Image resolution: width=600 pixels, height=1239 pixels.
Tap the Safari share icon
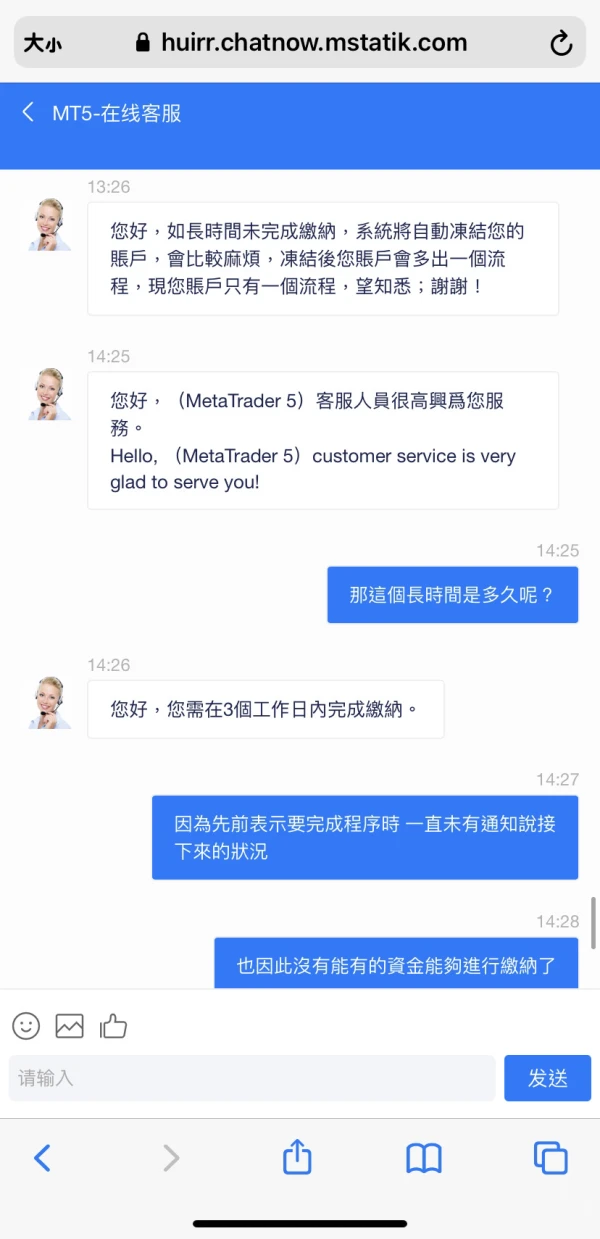tap(297, 1157)
